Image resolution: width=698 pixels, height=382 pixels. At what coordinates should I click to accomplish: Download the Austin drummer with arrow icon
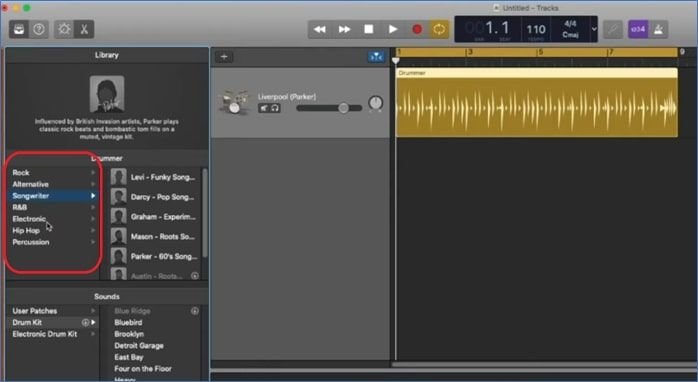[x=195, y=276]
